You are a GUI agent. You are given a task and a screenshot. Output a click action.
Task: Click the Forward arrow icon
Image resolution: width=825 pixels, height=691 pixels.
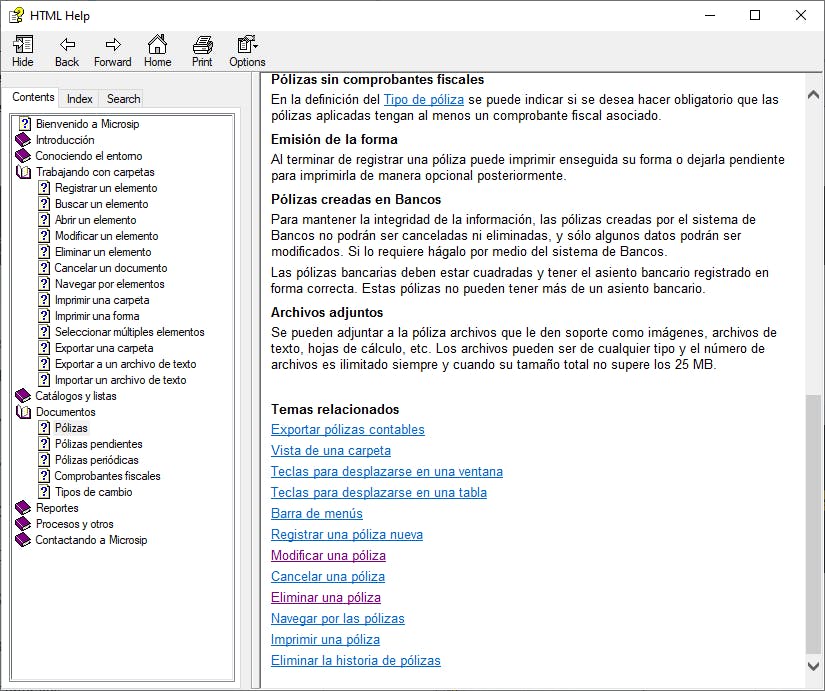click(x=113, y=45)
